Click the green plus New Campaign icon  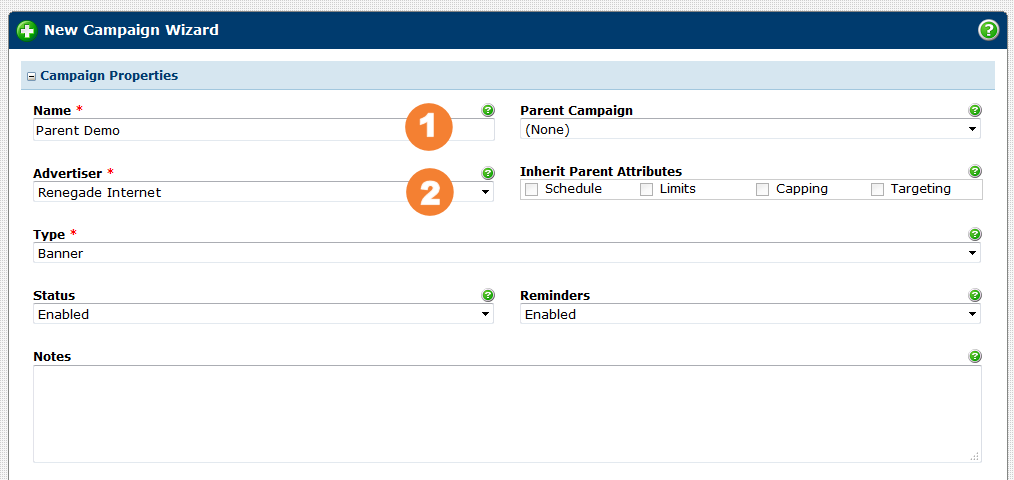27,30
